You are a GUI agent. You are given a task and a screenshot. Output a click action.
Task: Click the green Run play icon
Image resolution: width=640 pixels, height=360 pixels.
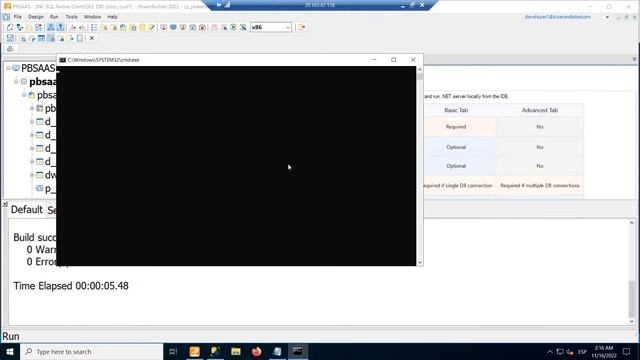(x=233, y=27)
